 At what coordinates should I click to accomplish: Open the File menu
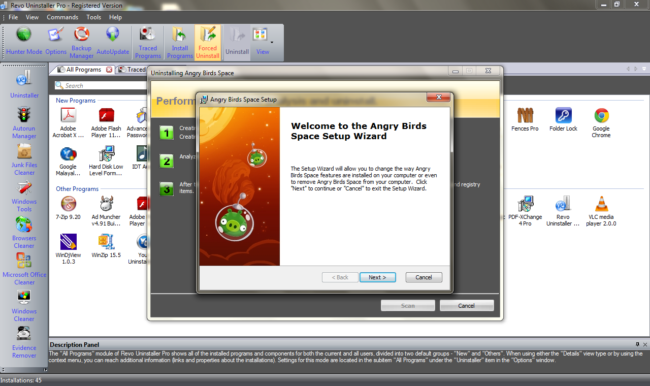coord(13,17)
